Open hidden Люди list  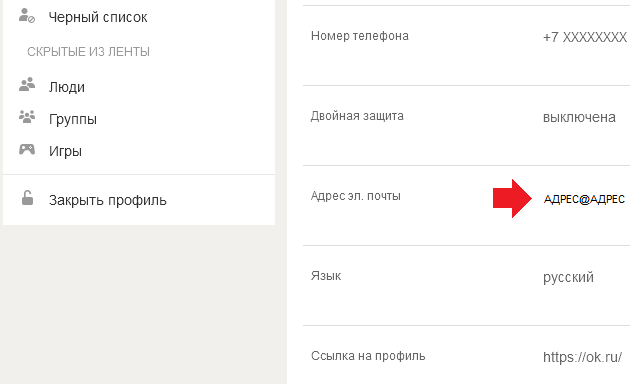[67, 87]
